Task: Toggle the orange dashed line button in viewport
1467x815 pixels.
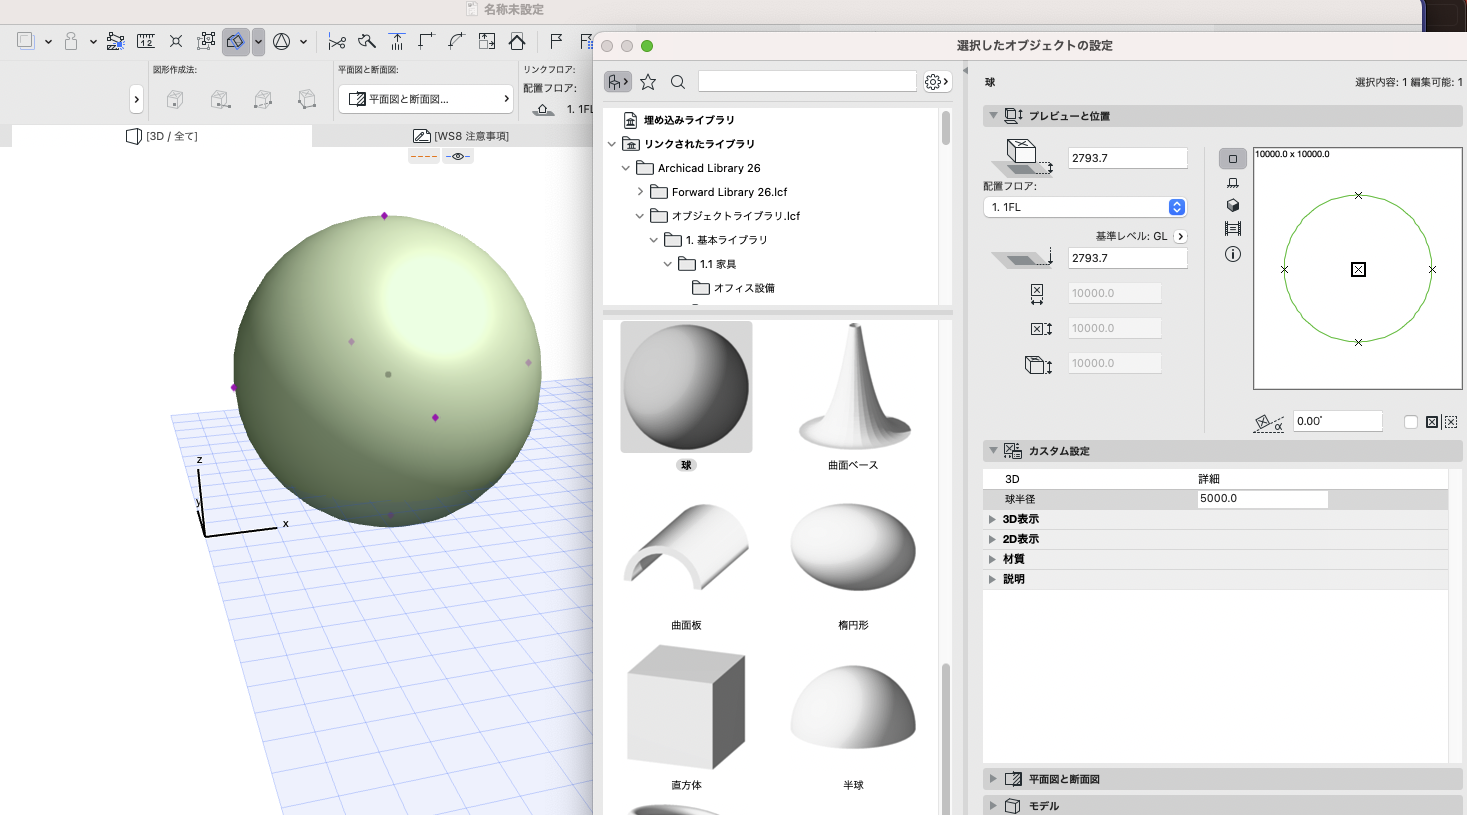Action: (424, 156)
